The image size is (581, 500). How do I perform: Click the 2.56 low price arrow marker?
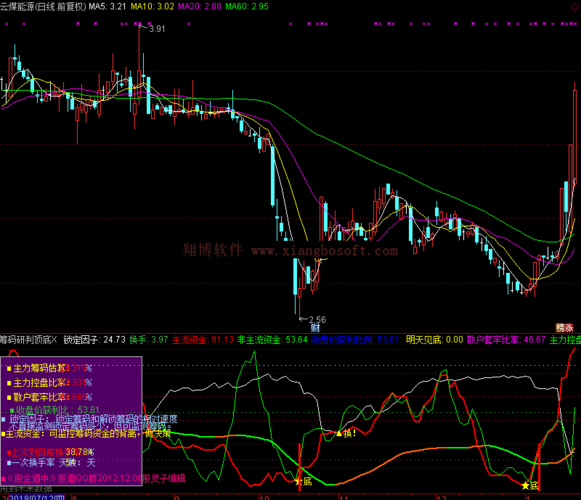click(313, 319)
